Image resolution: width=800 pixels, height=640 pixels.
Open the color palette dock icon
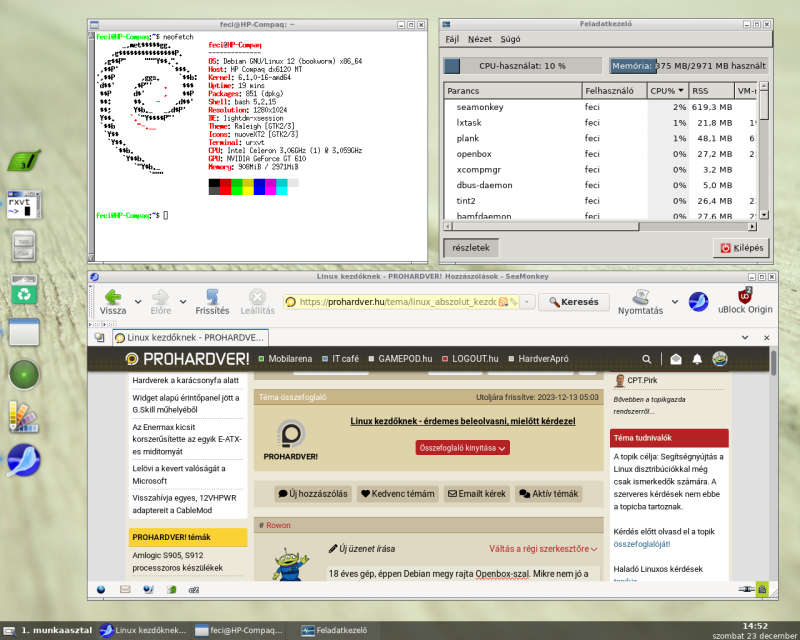24,417
